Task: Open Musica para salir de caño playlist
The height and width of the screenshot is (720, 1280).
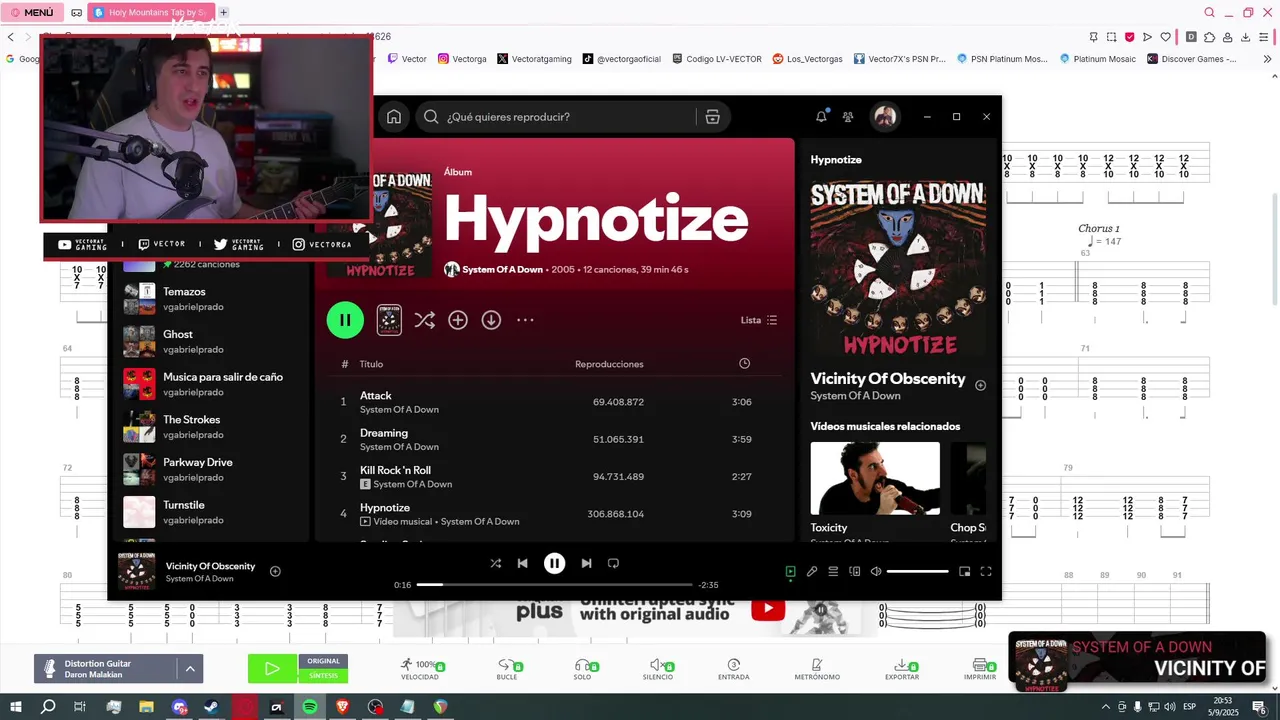Action: click(210, 384)
